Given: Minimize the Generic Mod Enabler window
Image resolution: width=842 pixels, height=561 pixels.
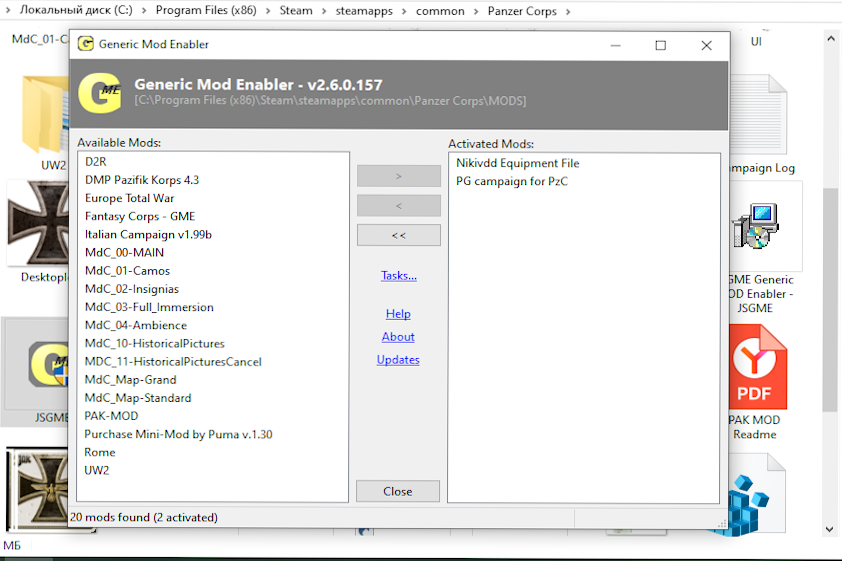Looking at the screenshot, I should [615, 45].
